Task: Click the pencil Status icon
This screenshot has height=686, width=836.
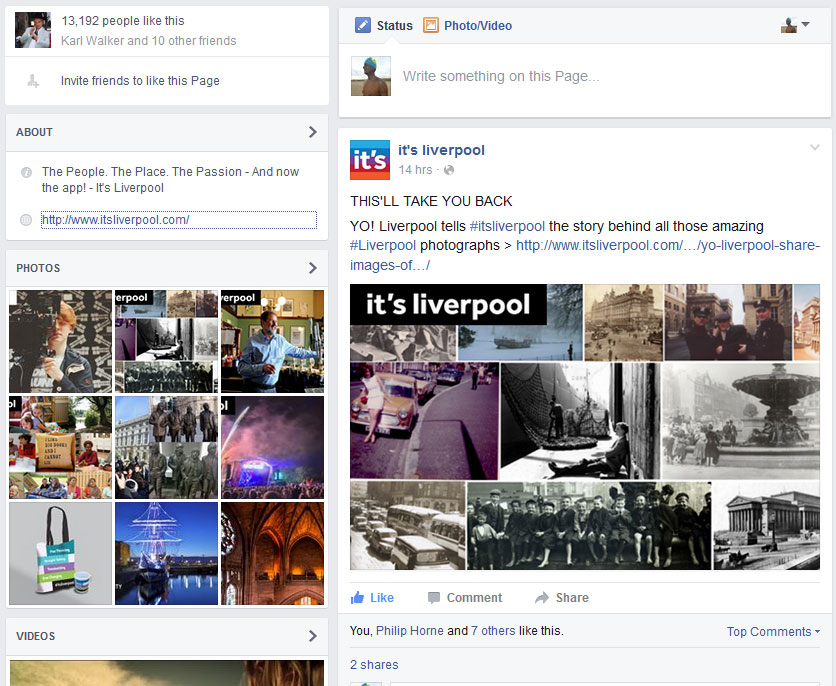Action: click(363, 26)
